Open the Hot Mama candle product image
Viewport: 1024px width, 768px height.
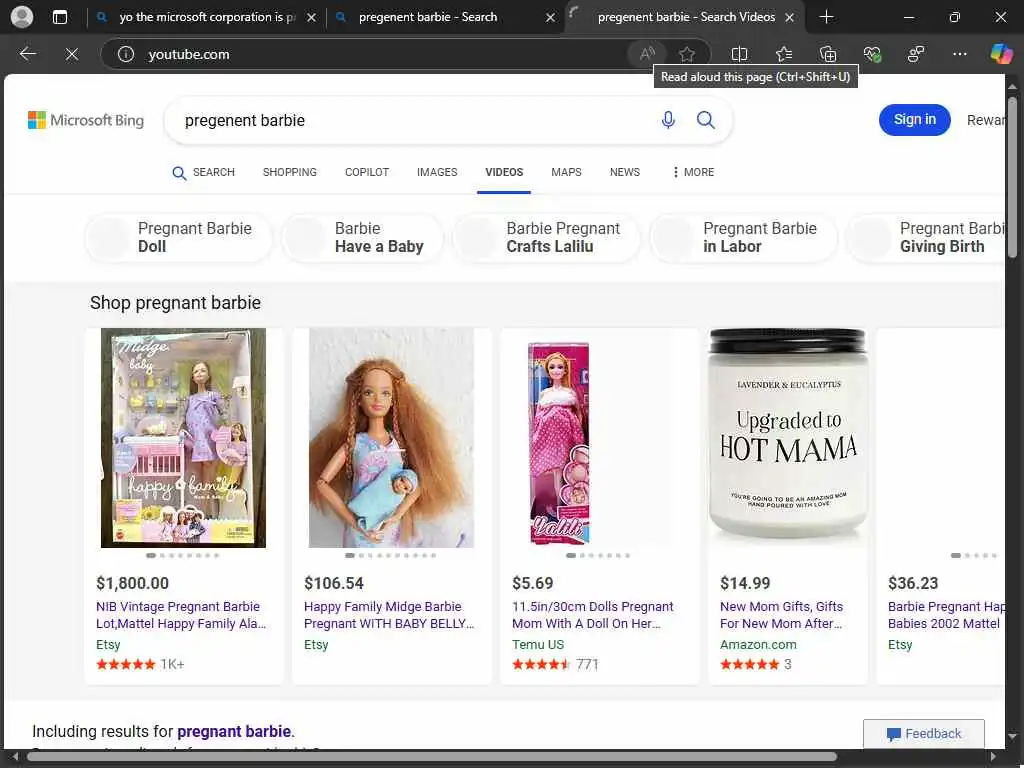(788, 434)
